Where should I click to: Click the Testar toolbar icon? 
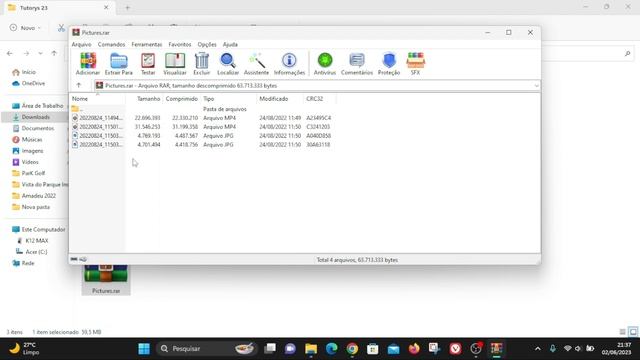[148, 64]
